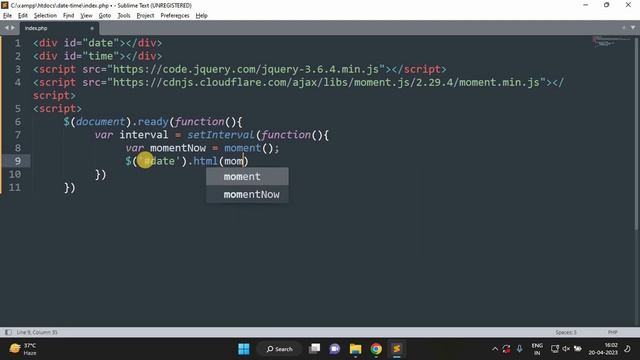
Task: Open the Windows Start menu
Action: pos(244,349)
